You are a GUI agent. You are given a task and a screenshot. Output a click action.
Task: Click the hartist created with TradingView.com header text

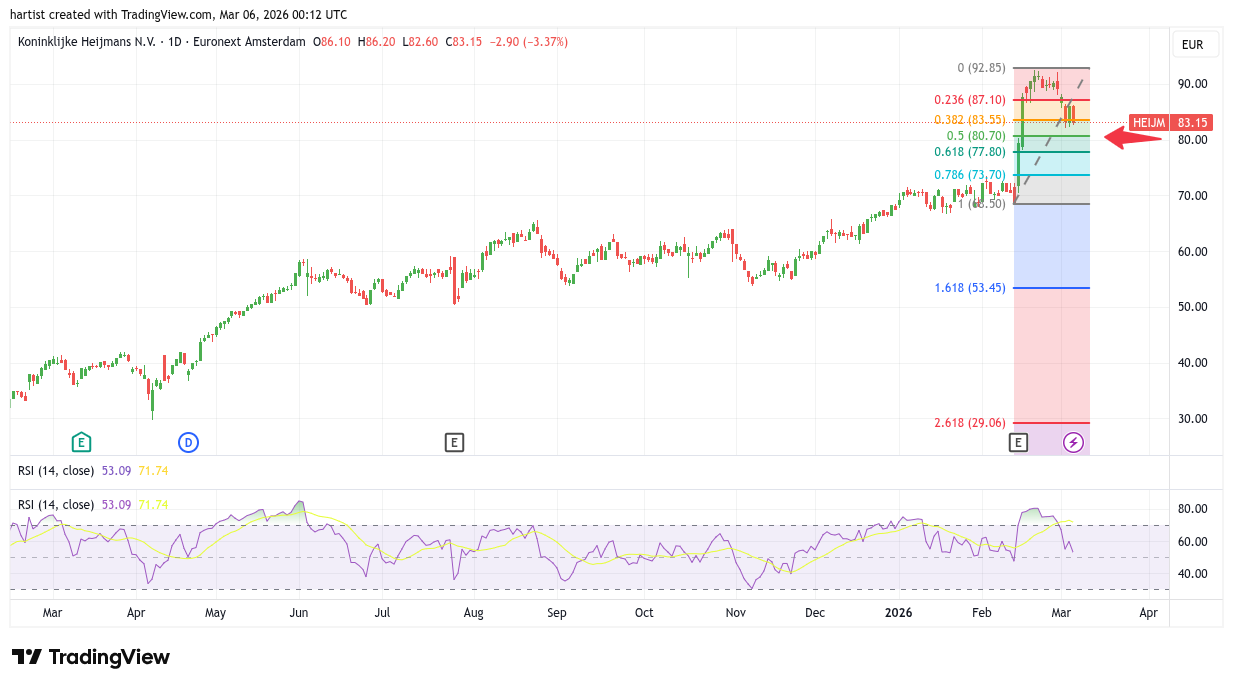pyautogui.click(x=179, y=15)
